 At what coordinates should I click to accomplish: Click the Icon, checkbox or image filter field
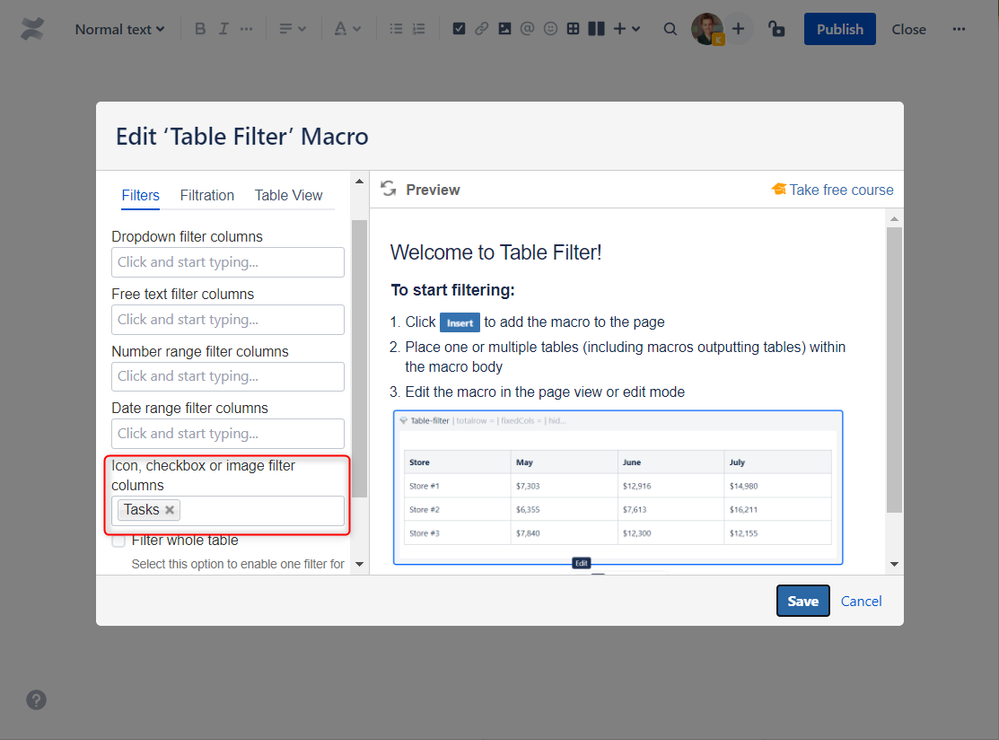pyautogui.click(x=227, y=511)
